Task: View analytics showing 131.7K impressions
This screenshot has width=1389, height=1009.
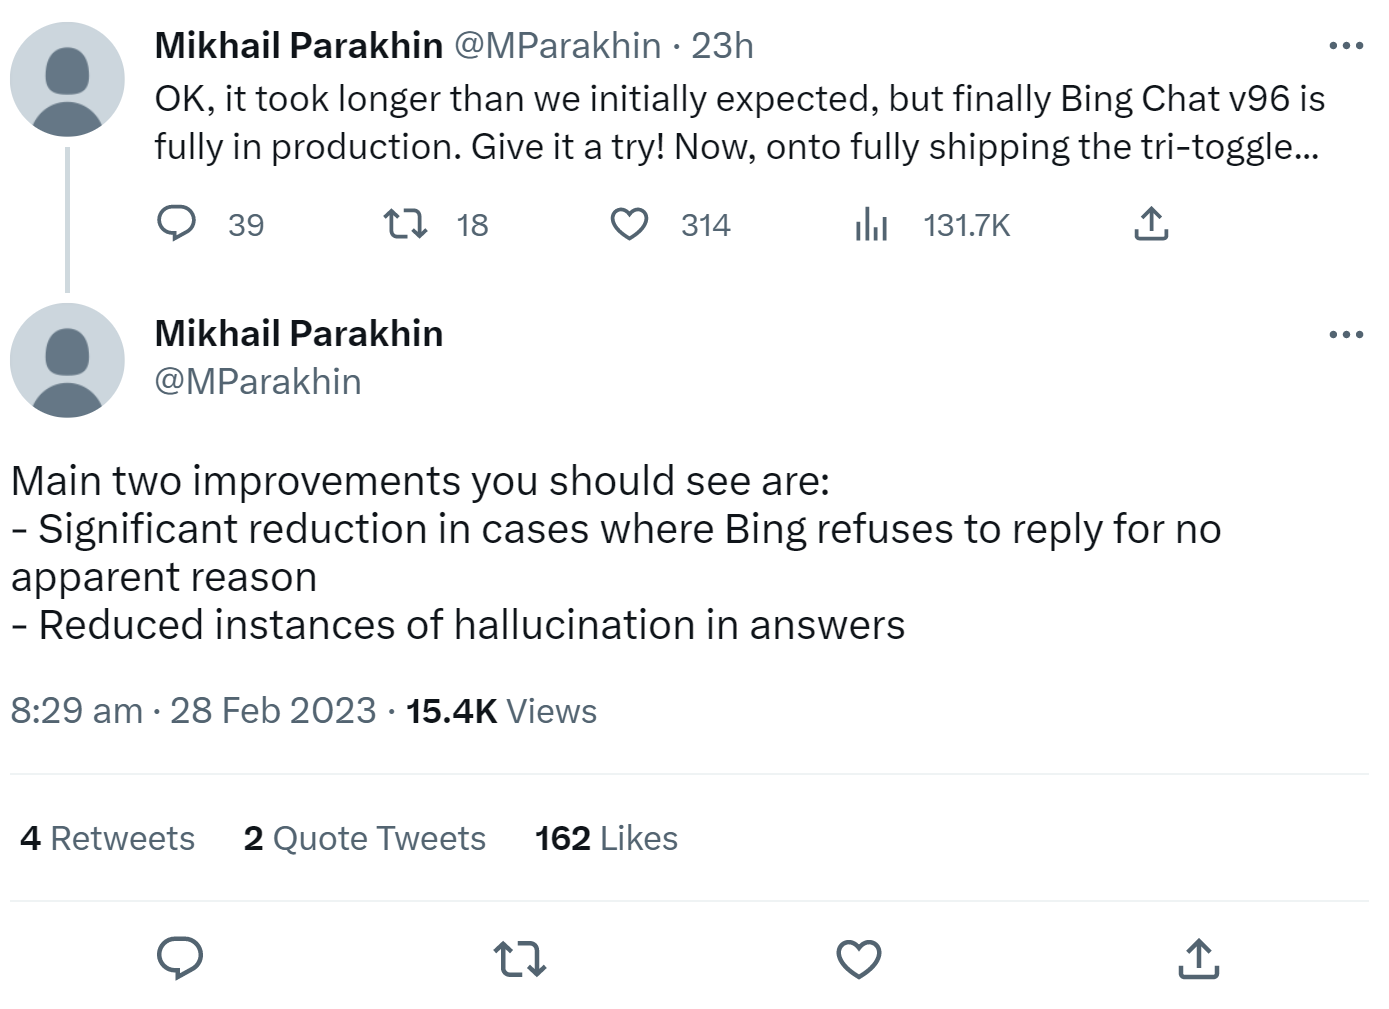Action: (x=872, y=224)
